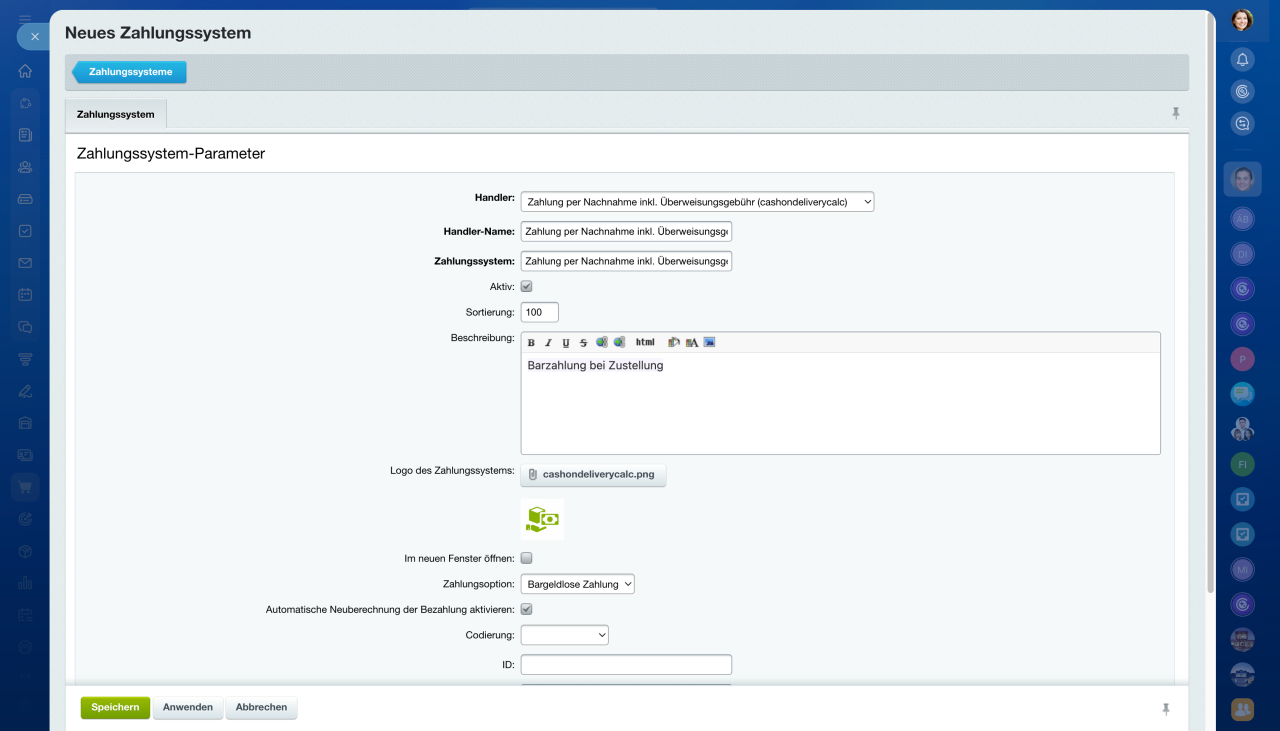1280x731 pixels.
Task: Click the ID input field
Action: (x=627, y=665)
